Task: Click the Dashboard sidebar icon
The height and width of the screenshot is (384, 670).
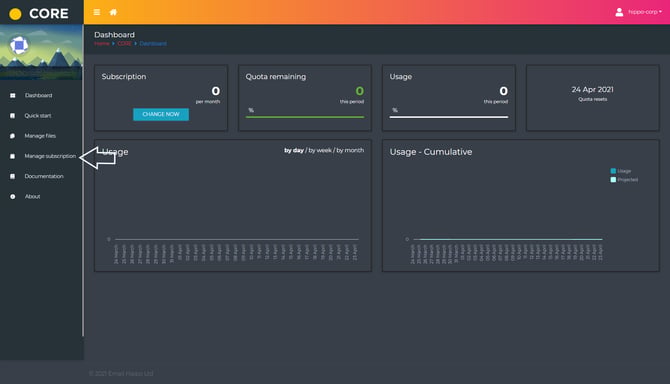Action: (x=12, y=95)
